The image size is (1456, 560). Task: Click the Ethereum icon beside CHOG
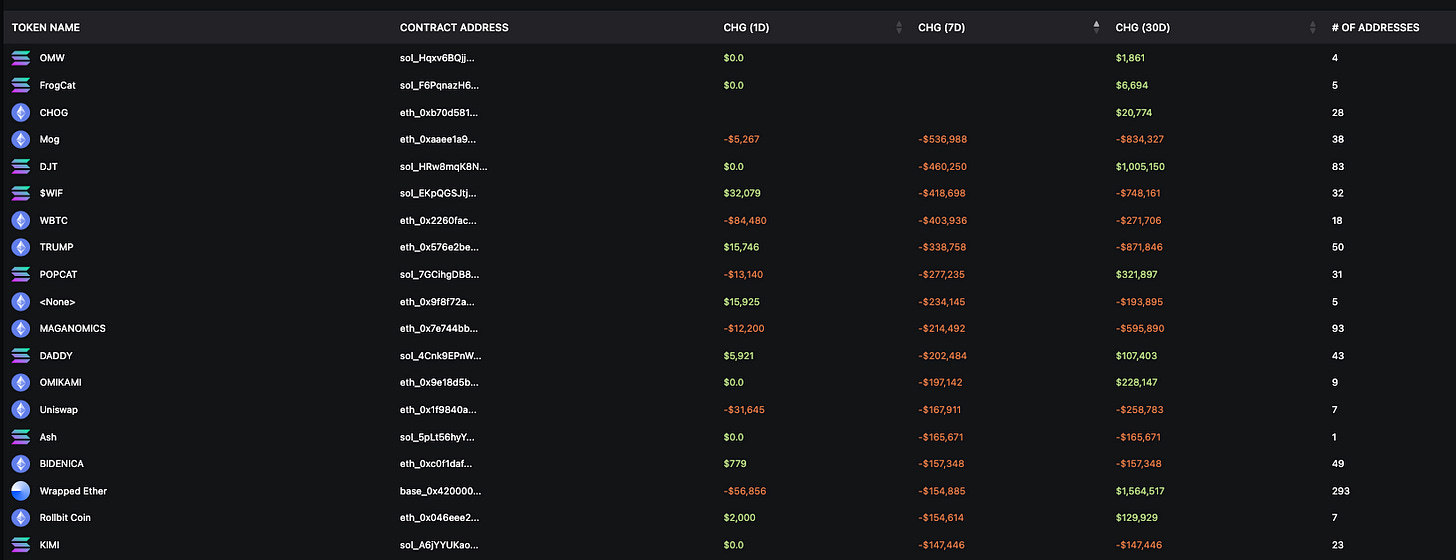point(21,112)
